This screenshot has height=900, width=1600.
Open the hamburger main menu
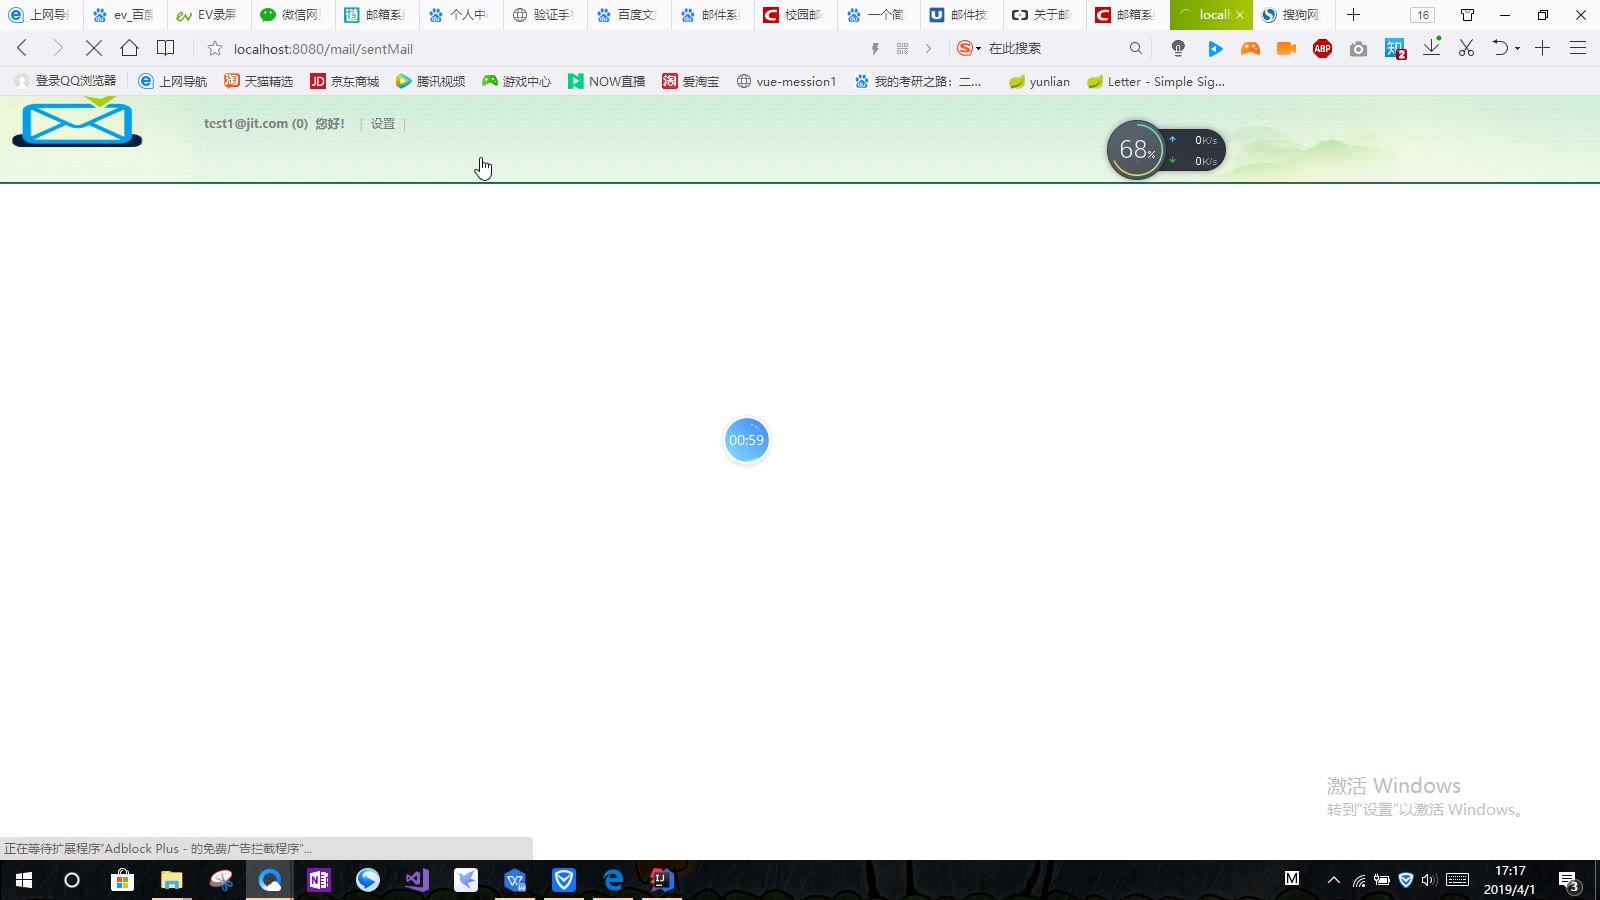1578,48
